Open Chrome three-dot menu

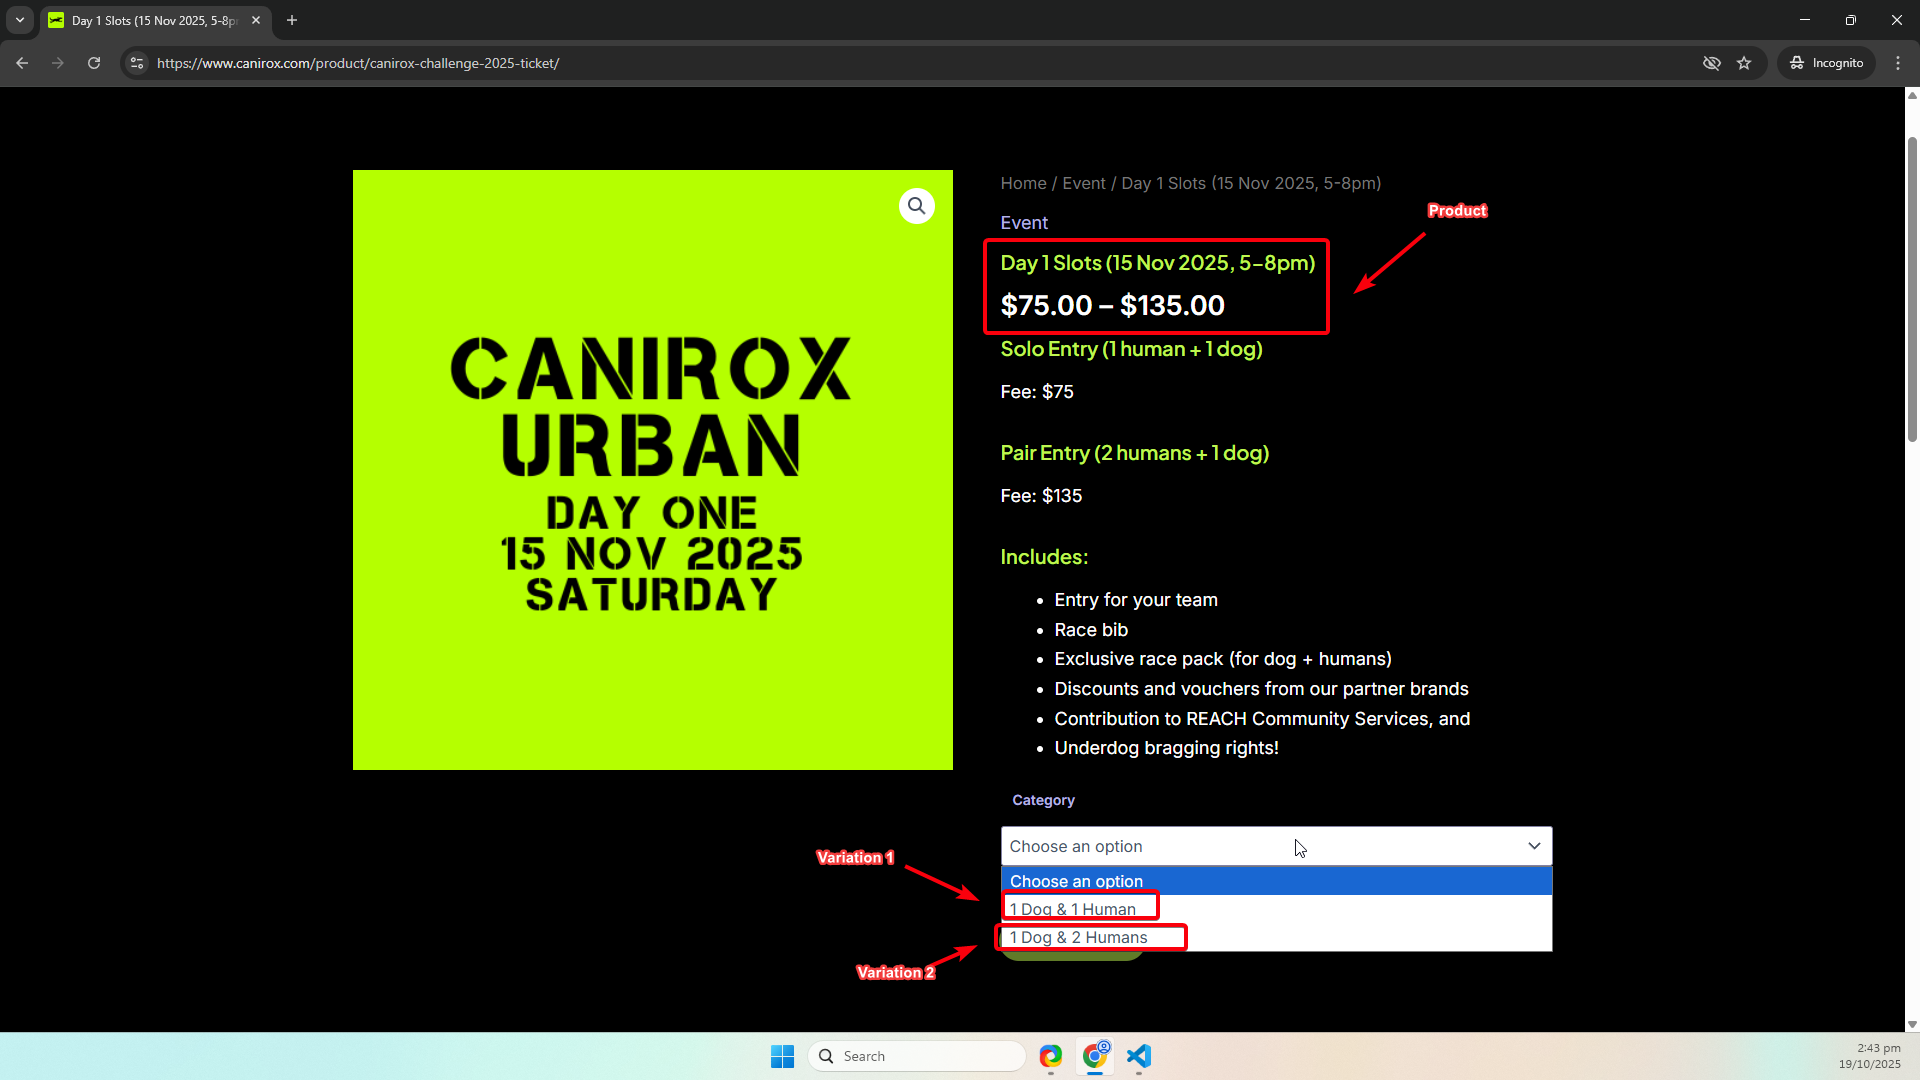(1898, 63)
